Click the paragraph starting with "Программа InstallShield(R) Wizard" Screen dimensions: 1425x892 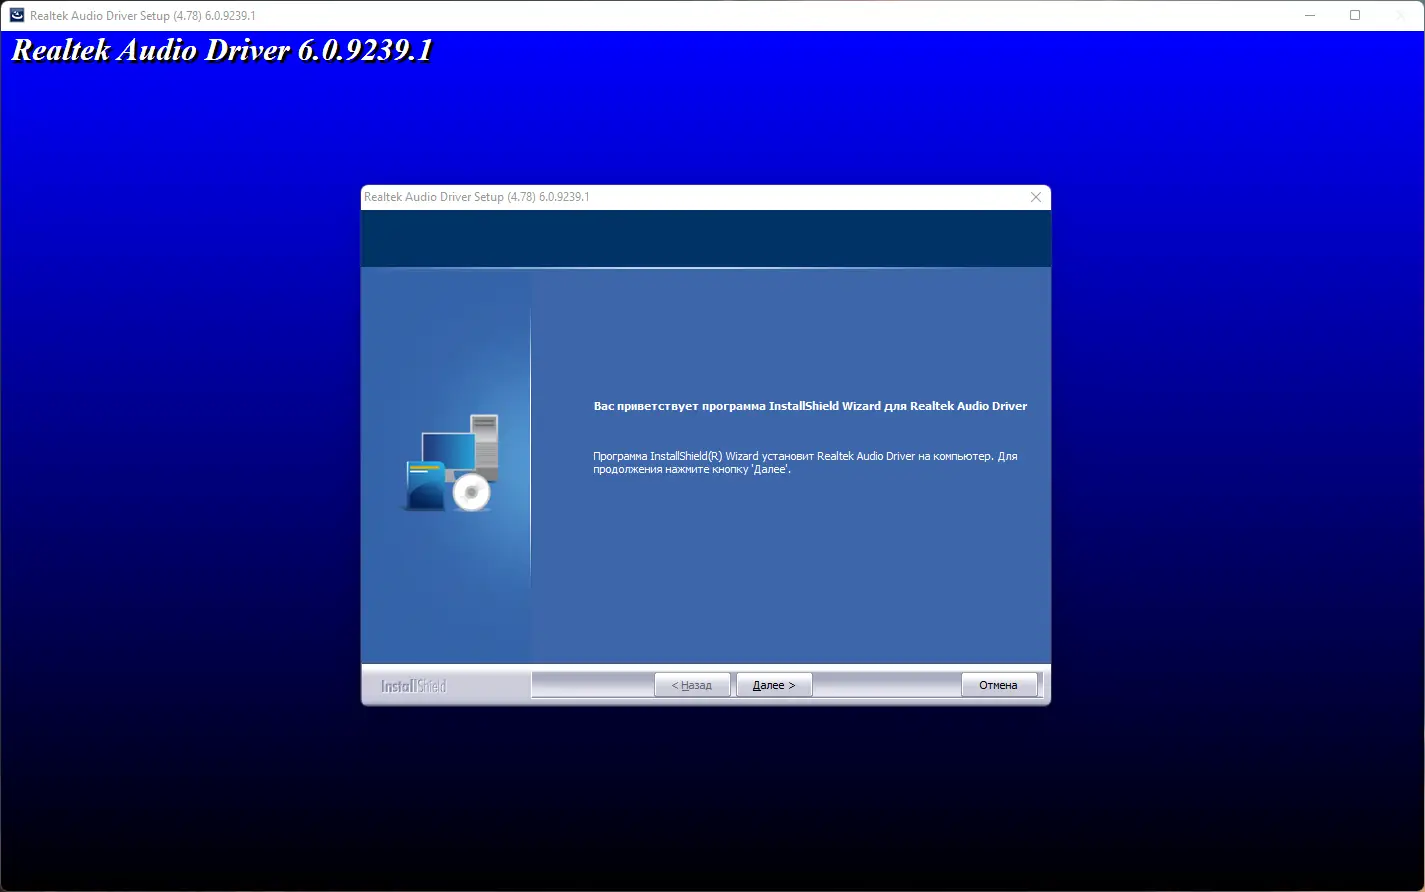tap(805, 462)
